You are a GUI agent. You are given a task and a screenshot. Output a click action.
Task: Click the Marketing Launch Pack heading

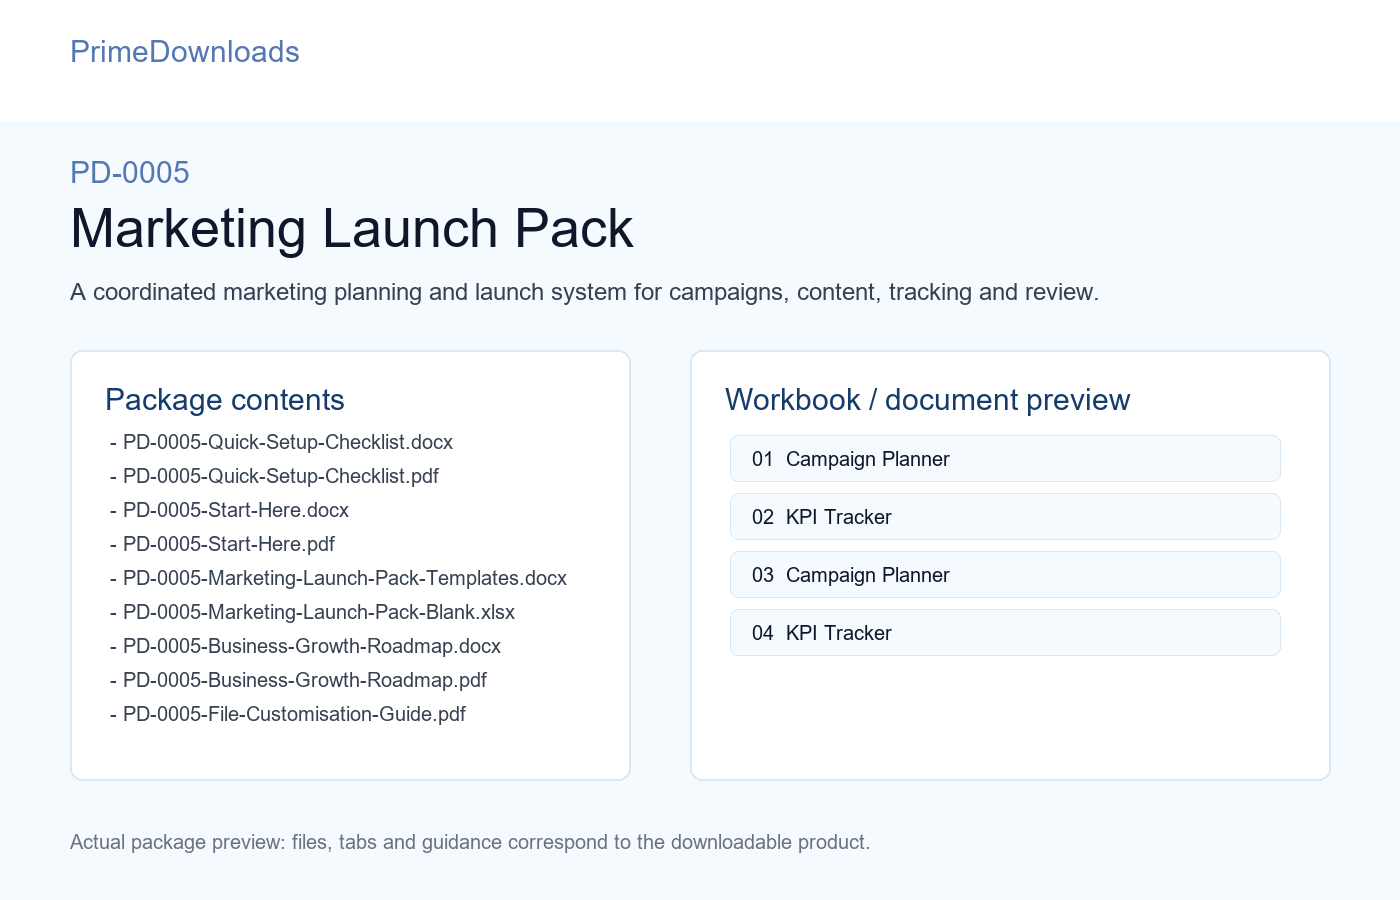click(x=352, y=228)
